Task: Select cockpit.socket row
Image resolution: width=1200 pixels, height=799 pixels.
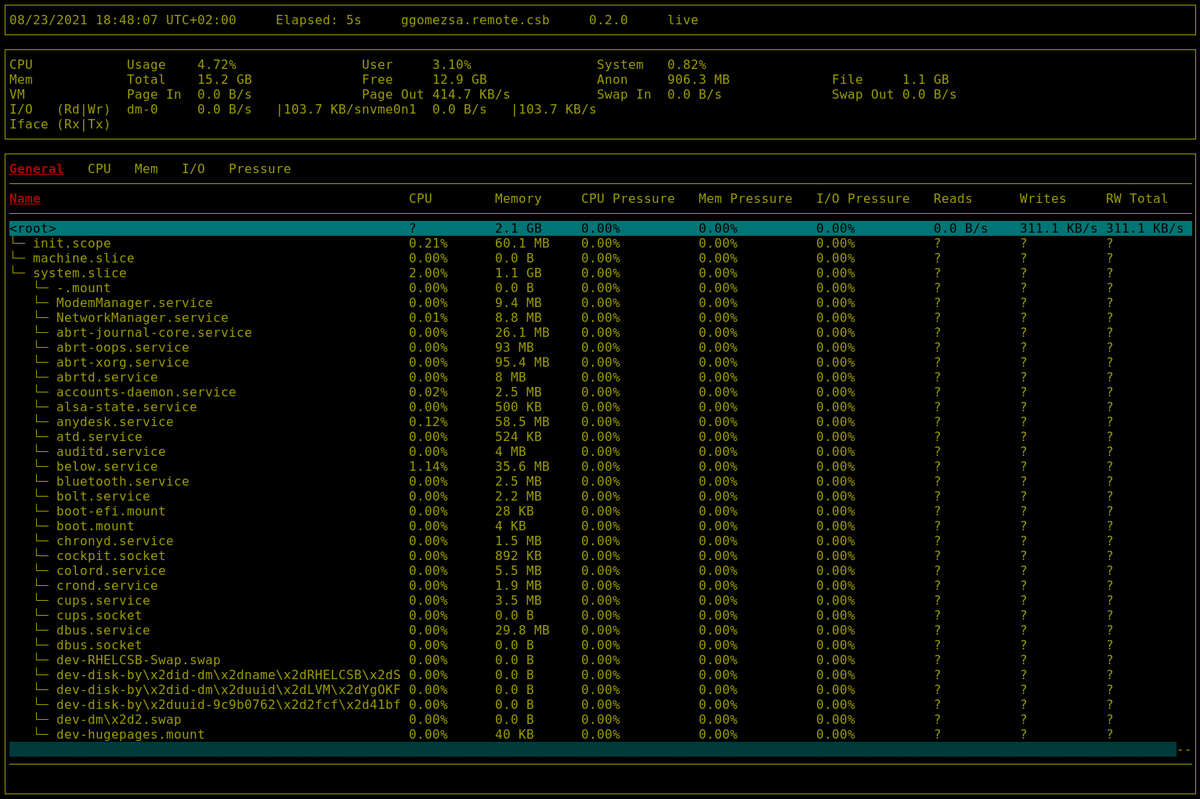Action: (x=600, y=556)
